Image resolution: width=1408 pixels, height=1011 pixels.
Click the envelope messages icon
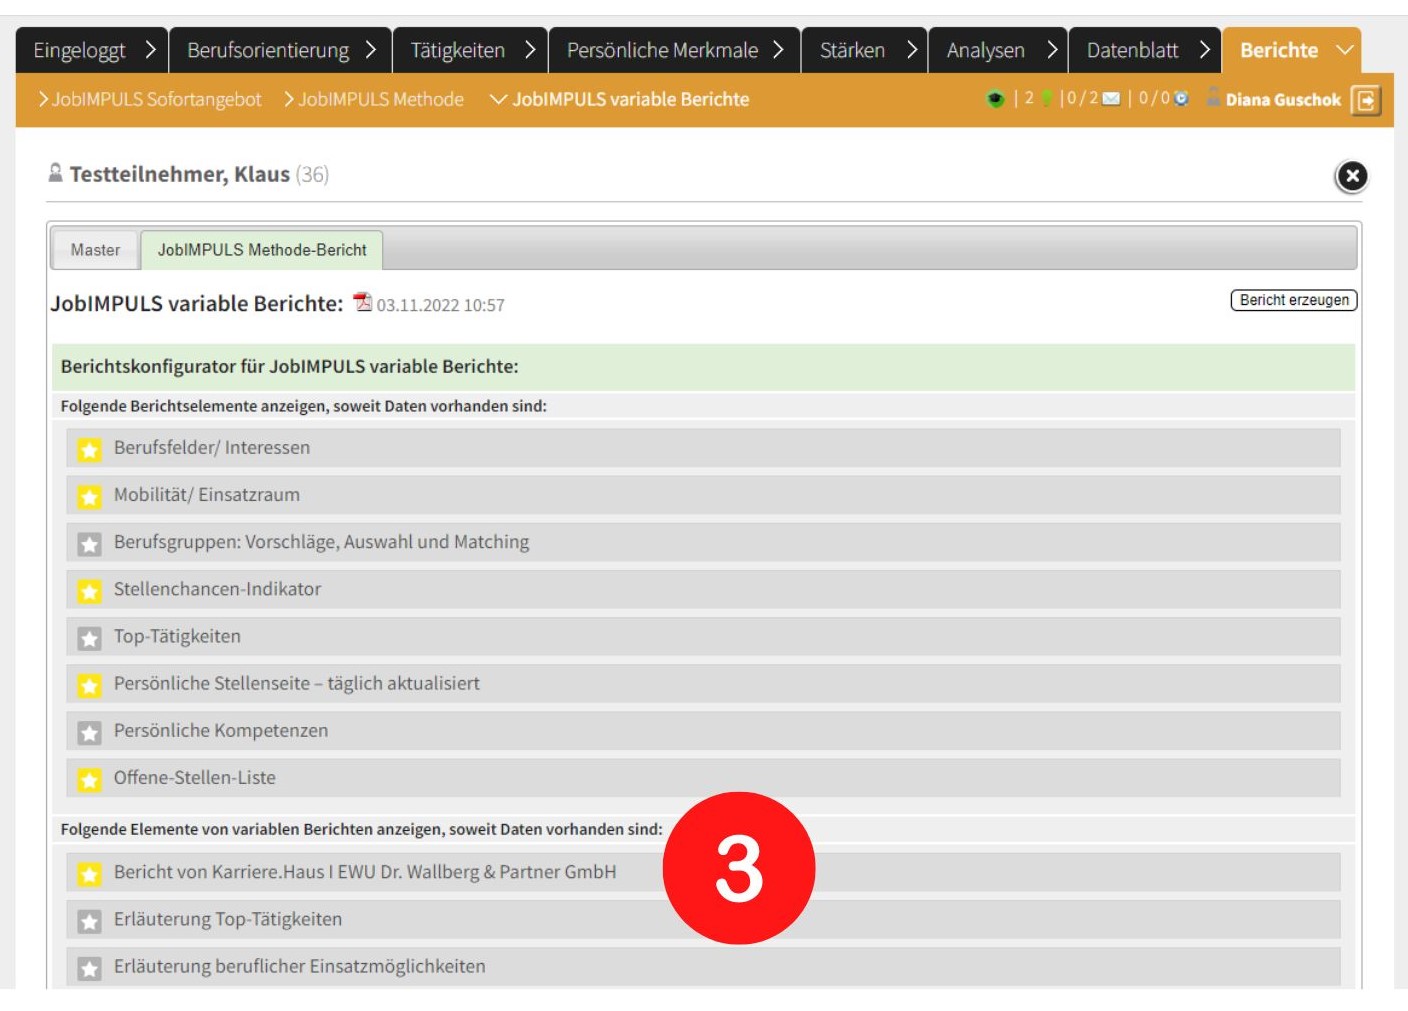coord(1111,99)
